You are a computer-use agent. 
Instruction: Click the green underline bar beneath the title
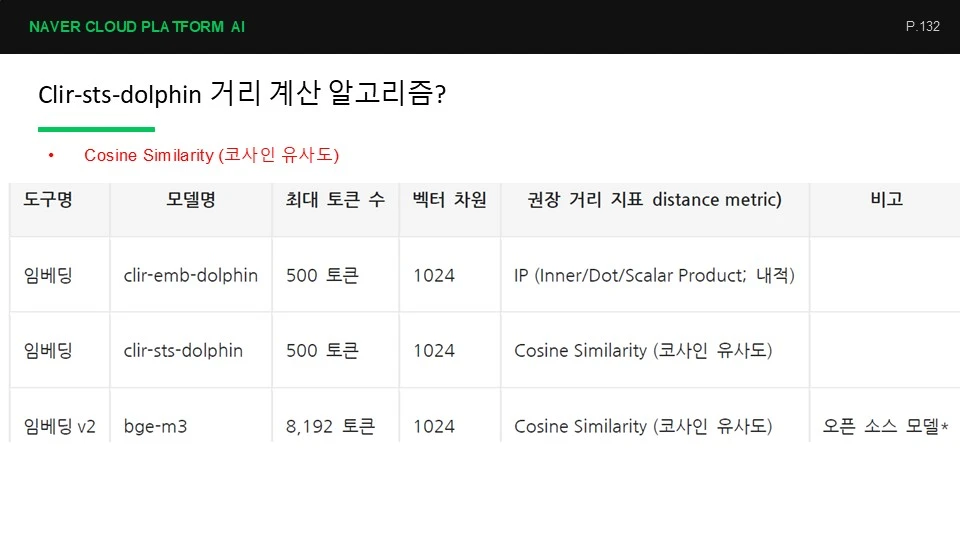96,129
